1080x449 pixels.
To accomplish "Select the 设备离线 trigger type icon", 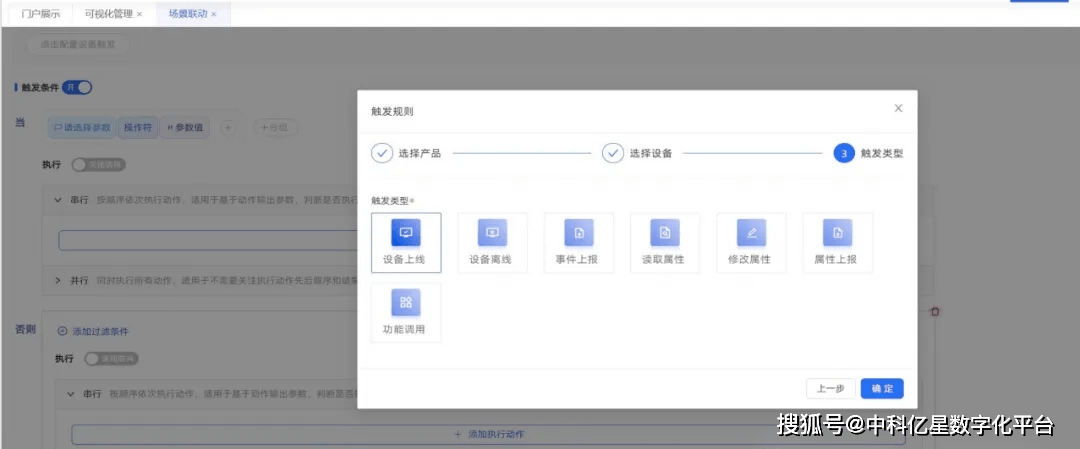I will pyautogui.click(x=492, y=233).
